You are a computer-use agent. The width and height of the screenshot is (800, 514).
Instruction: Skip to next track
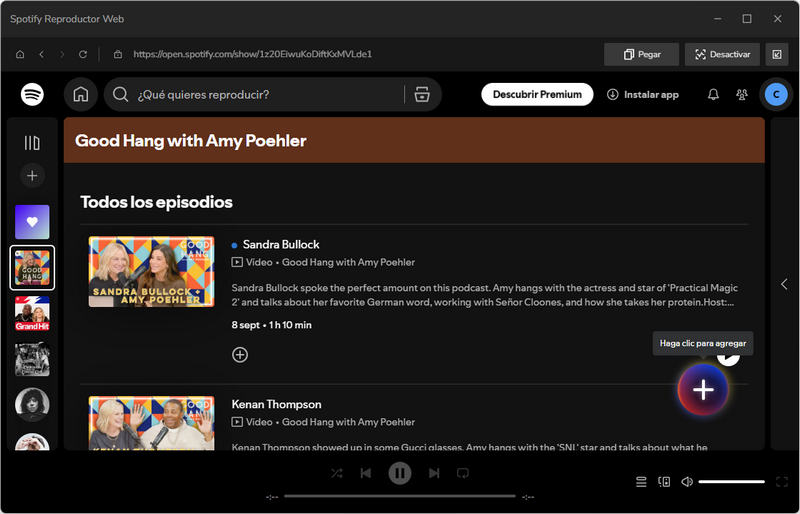point(434,473)
